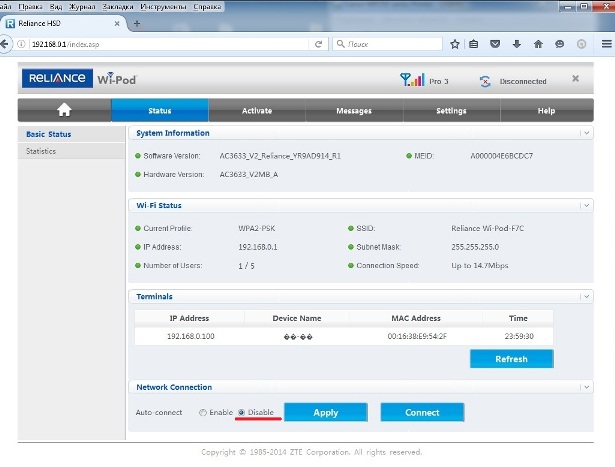Screen dimensions: 615x467
Task: Open the Вид browser menu
Action: tap(56, 7)
